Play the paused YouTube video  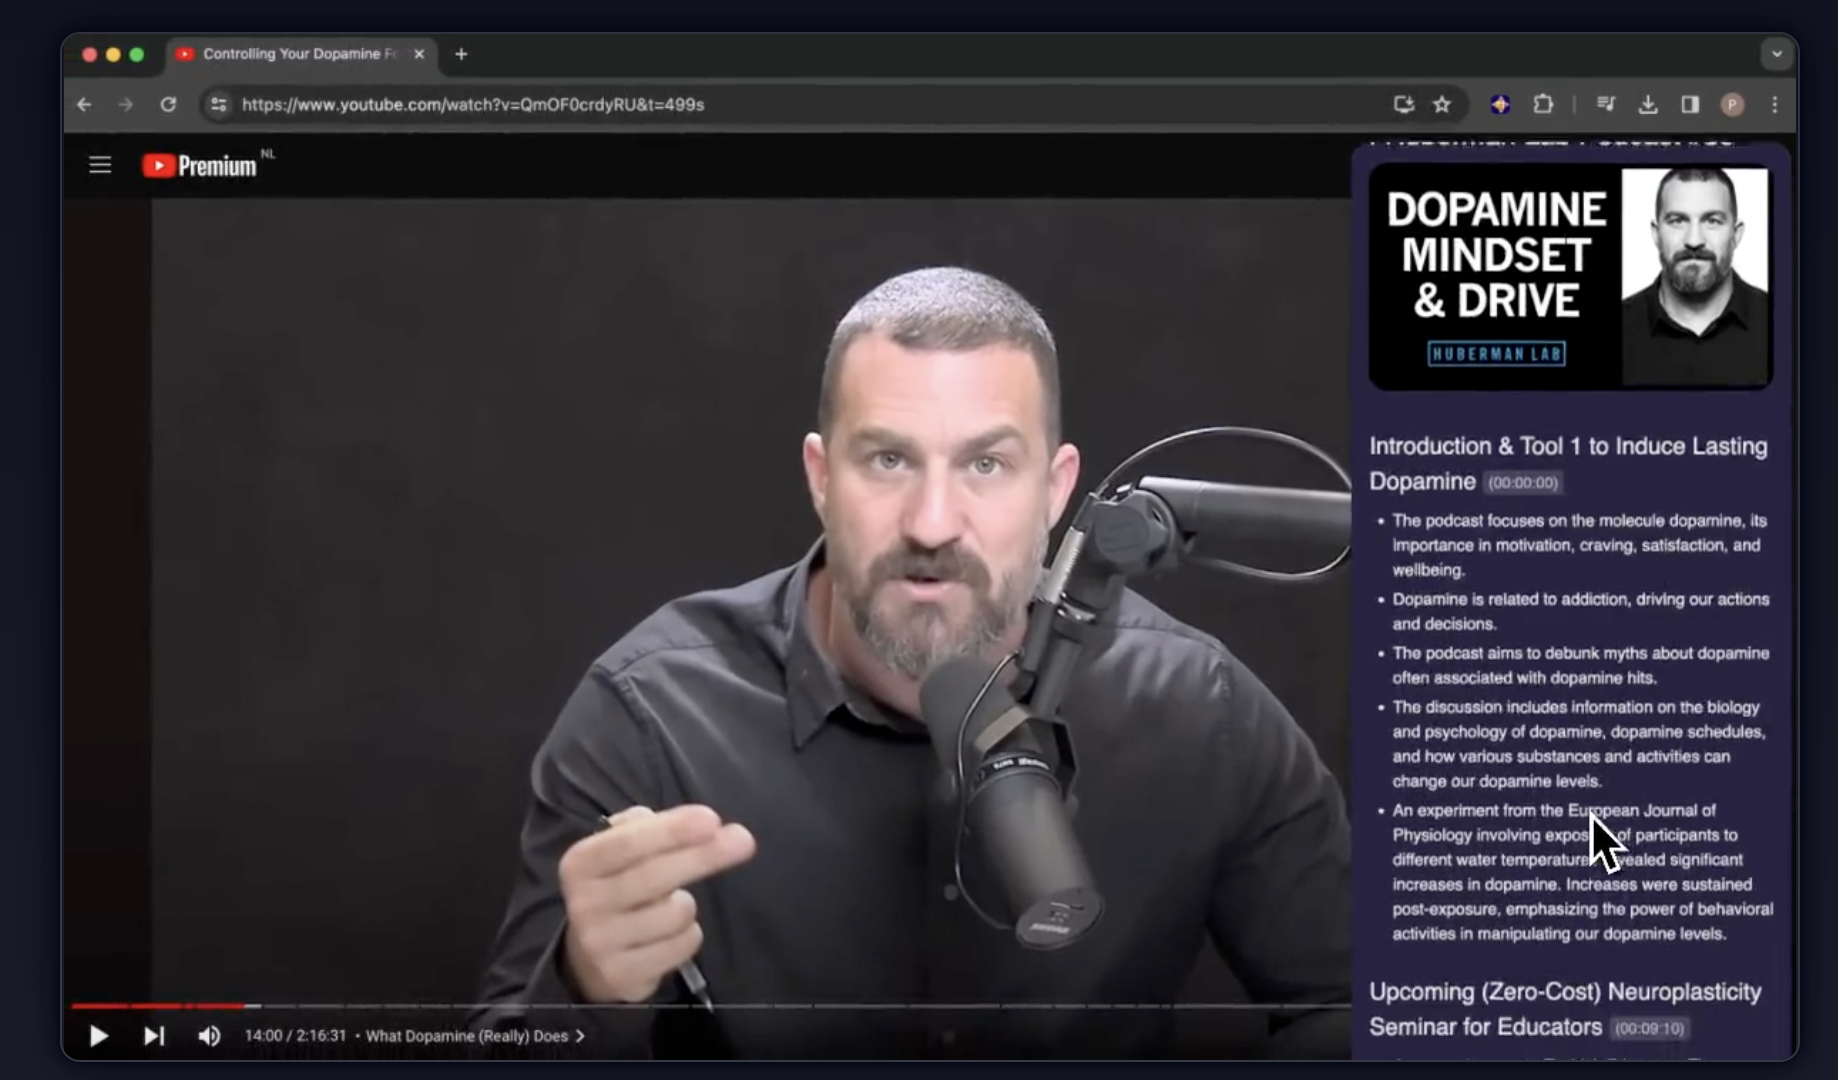tap(98, 1036)
